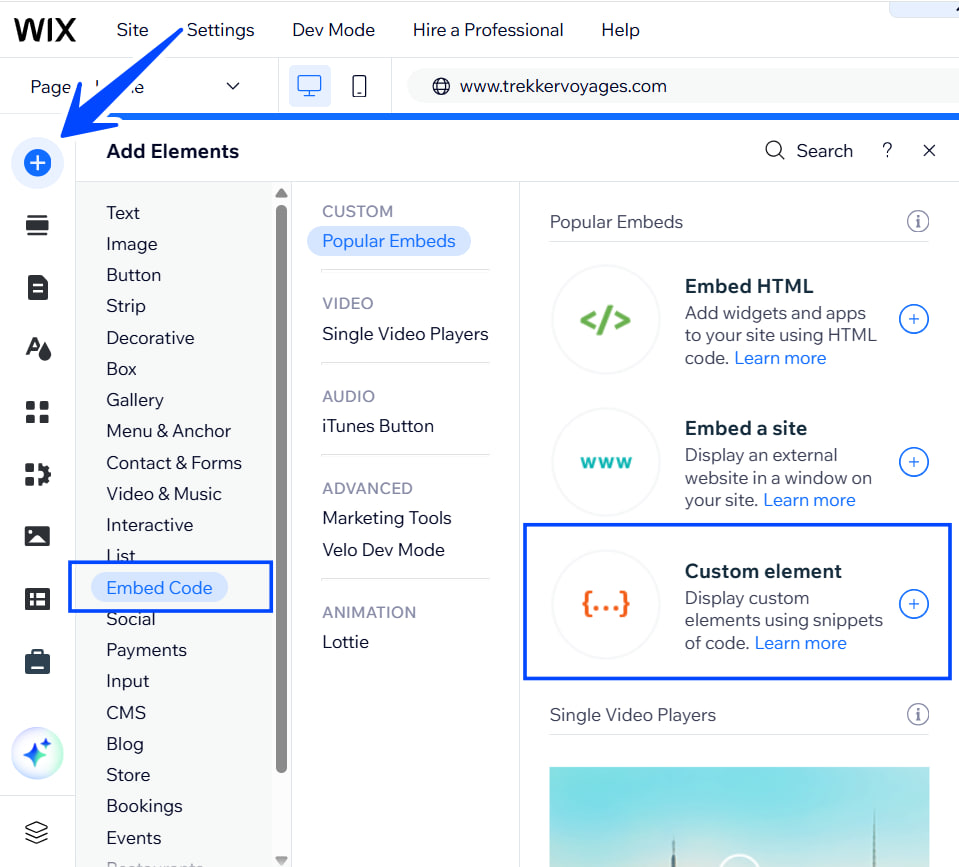Switch to desktop view
The image size is (959, 867).
[x=309, y=86]
